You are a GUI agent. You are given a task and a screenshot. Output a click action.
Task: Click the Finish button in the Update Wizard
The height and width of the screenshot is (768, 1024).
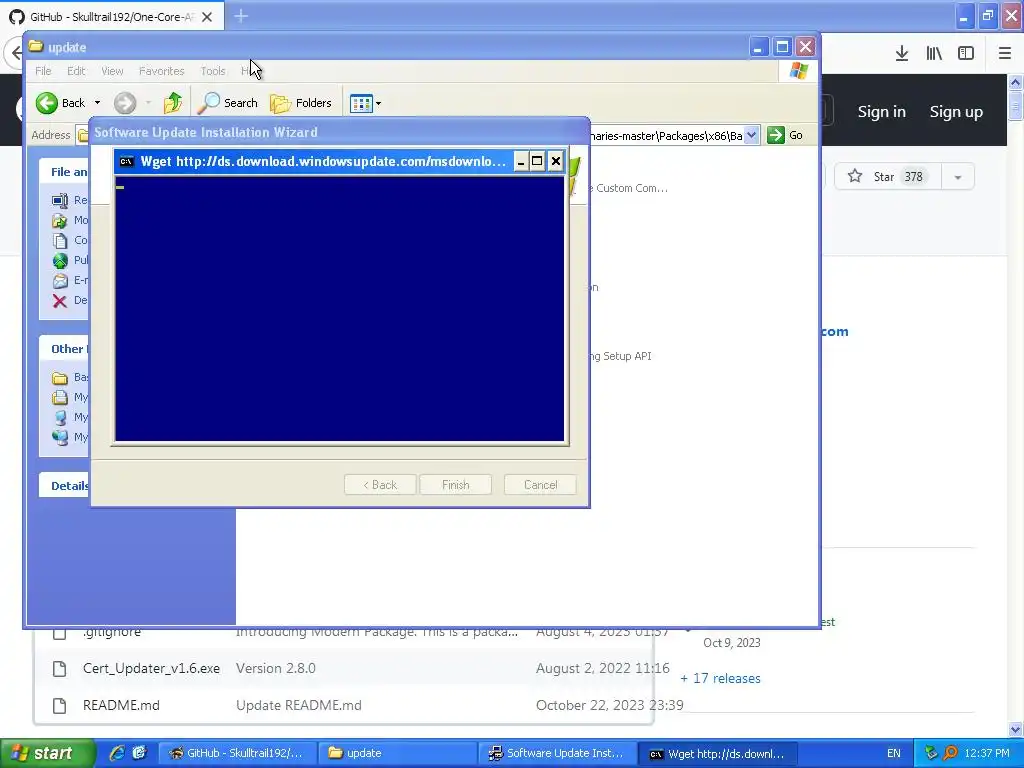tap(455, 485)
